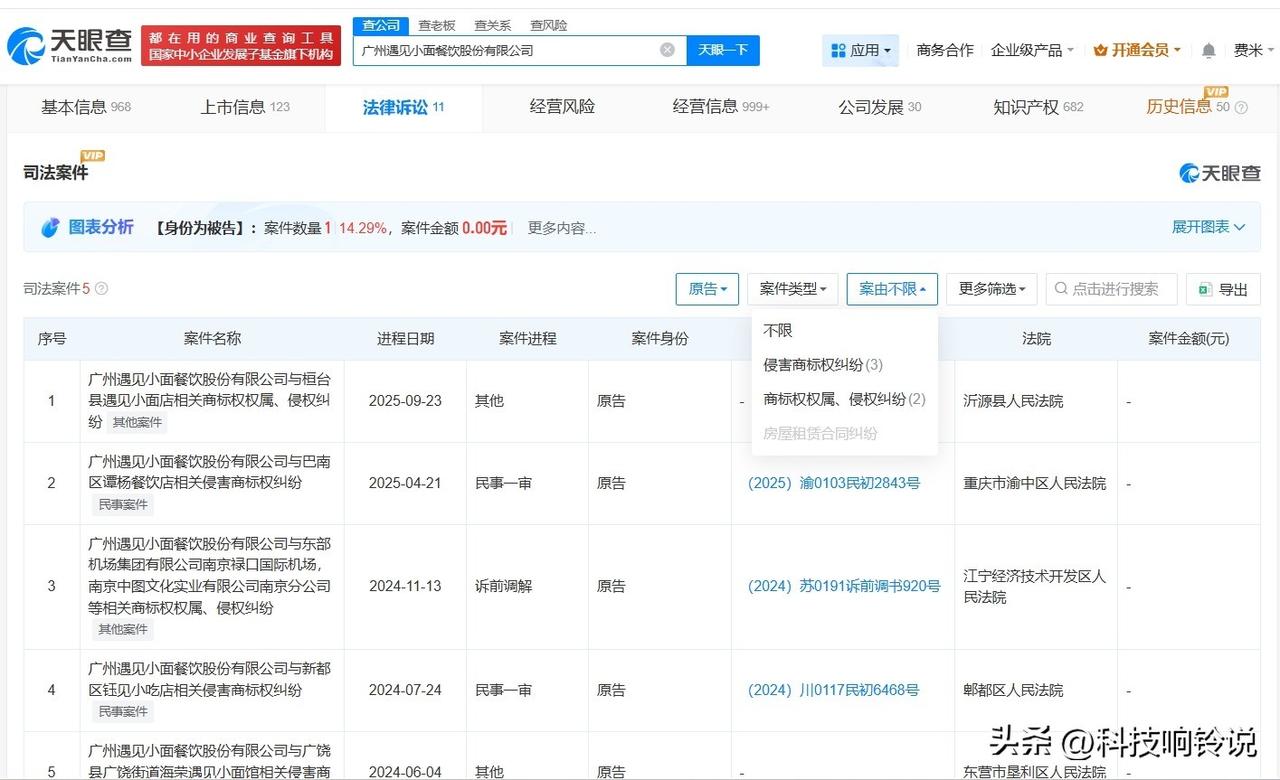Click the 案件名称 column header

point(212,339)
